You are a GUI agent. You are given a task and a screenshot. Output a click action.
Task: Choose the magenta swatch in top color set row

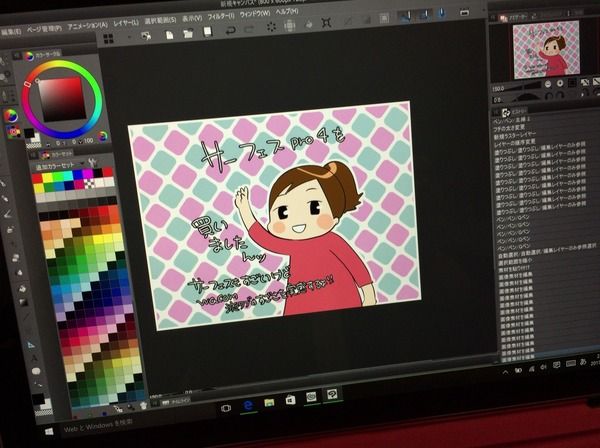tap(88, 174)
